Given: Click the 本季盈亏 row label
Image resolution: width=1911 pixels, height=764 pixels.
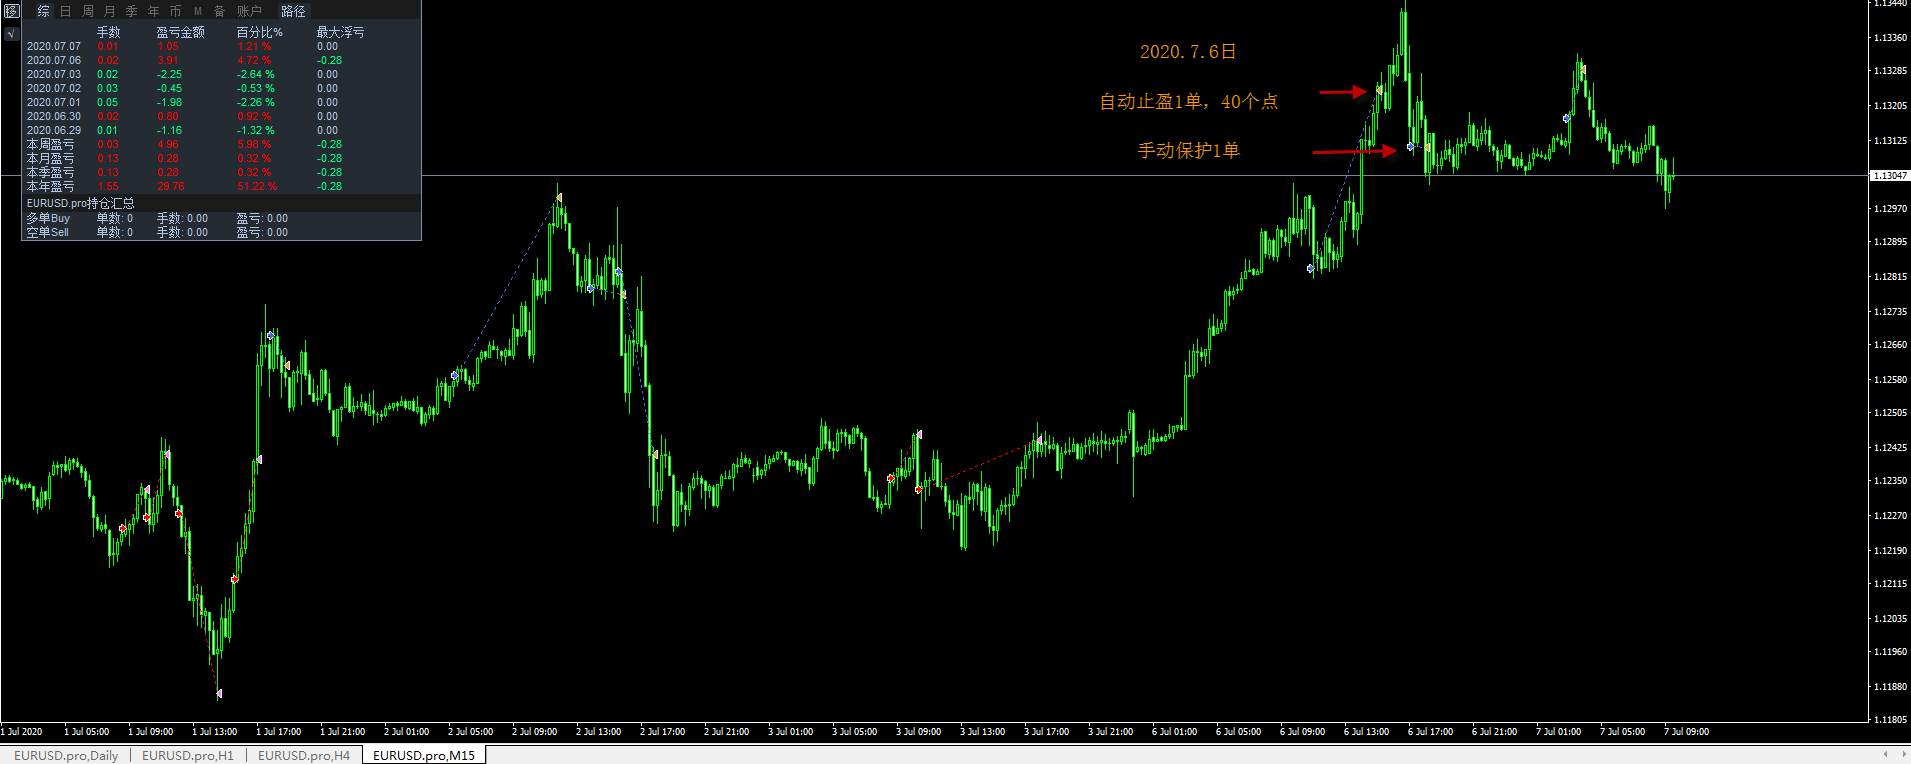Looking at the screenshot, I should (50, 172).
